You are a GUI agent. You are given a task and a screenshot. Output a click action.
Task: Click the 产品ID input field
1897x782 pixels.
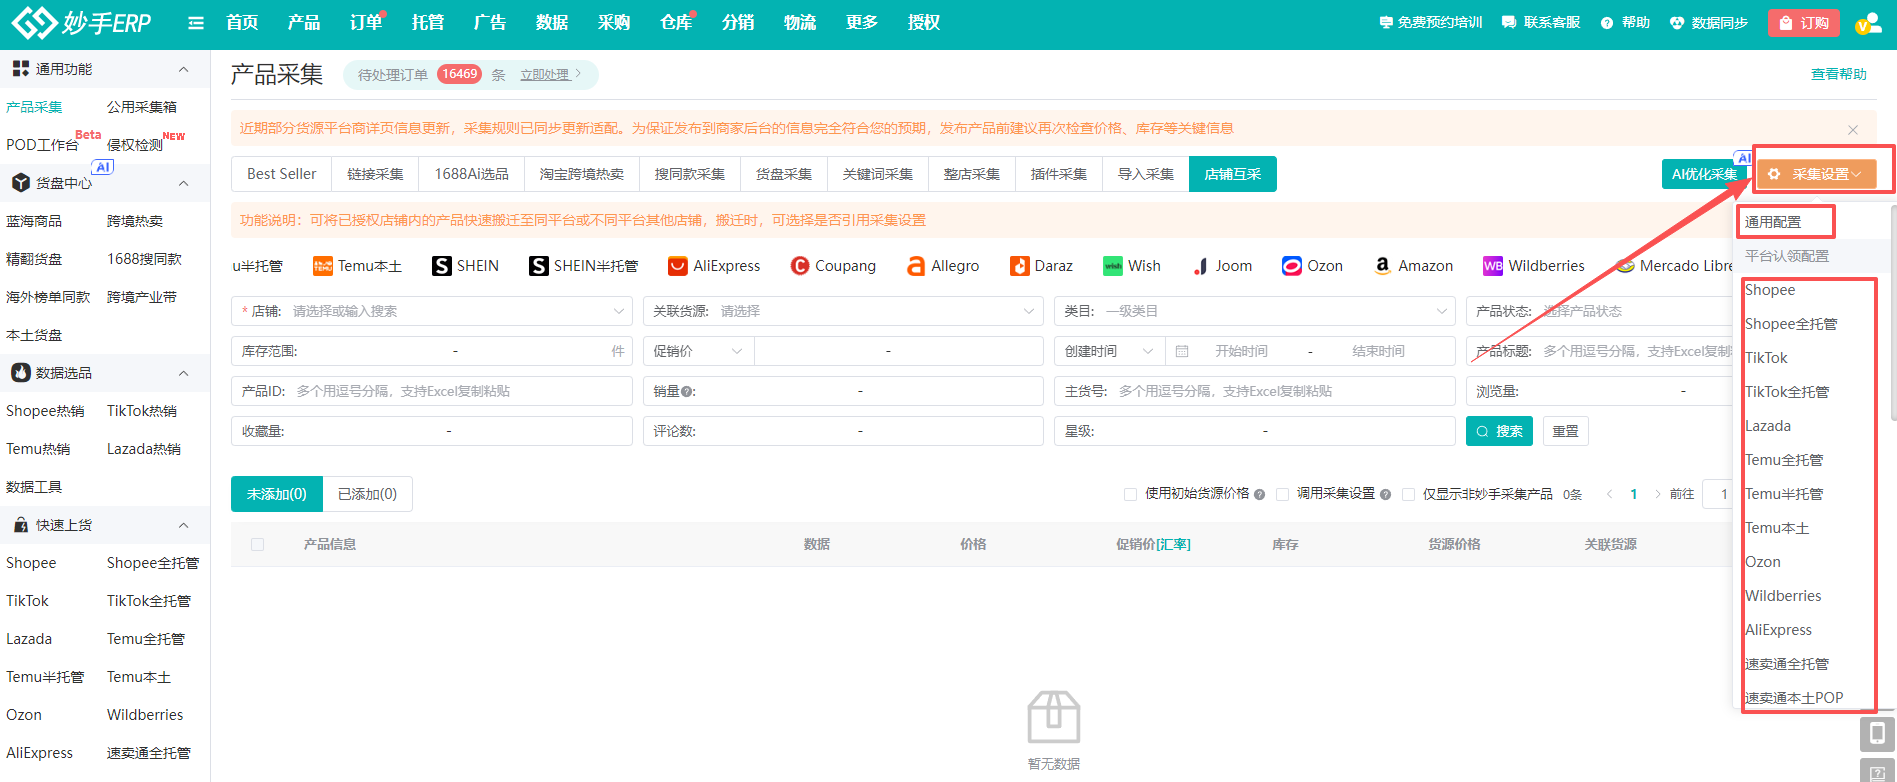pyautogui.click(x=431, y=391)
